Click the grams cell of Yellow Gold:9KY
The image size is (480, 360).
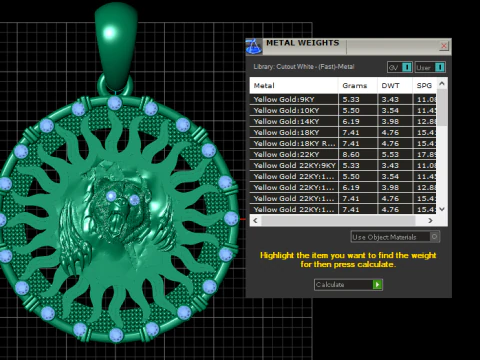click(x=358, y=99)
